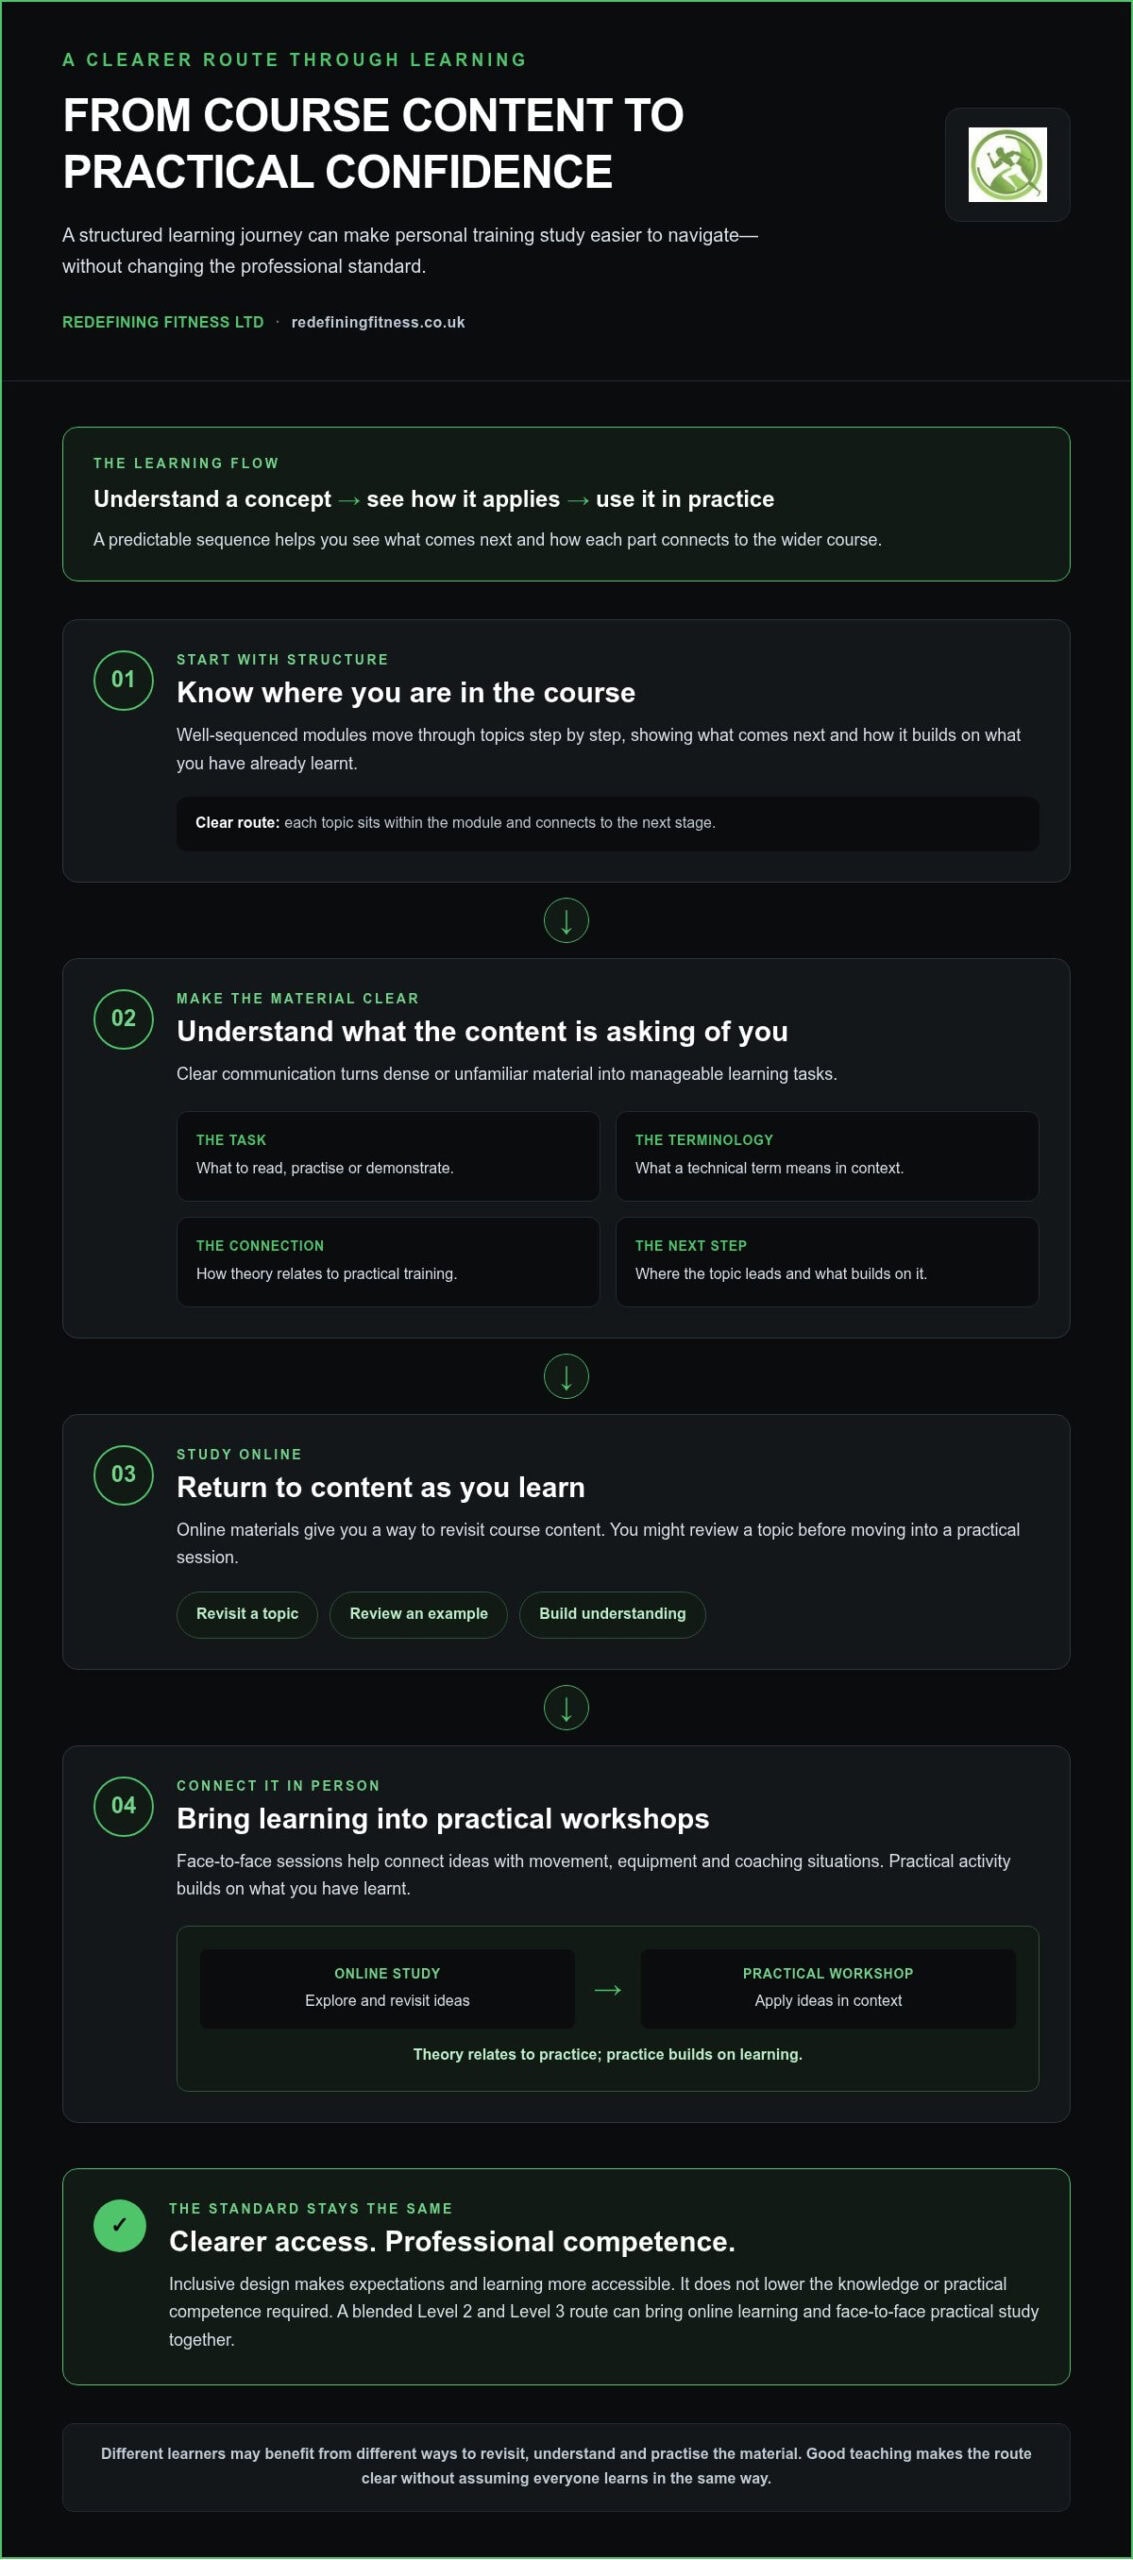Click The Task card

388,1156
